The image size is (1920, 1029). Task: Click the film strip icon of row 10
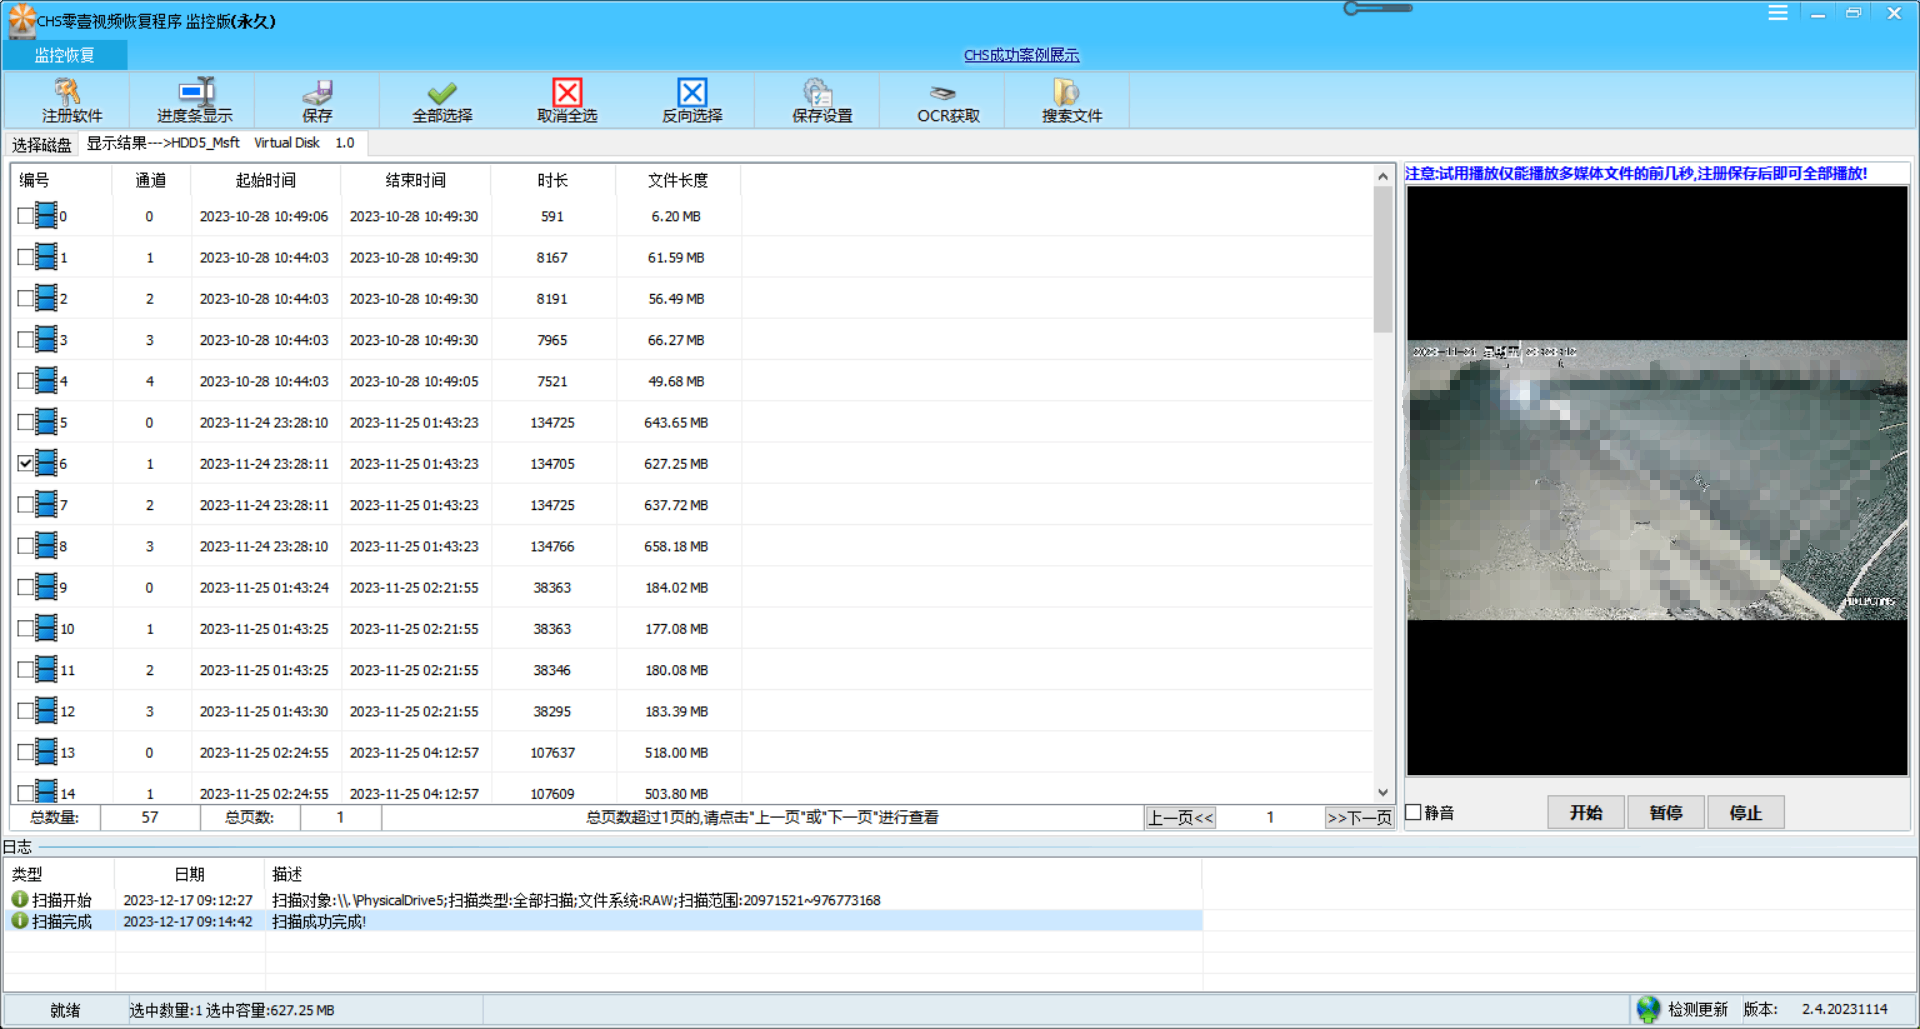[x=46, y=627]
